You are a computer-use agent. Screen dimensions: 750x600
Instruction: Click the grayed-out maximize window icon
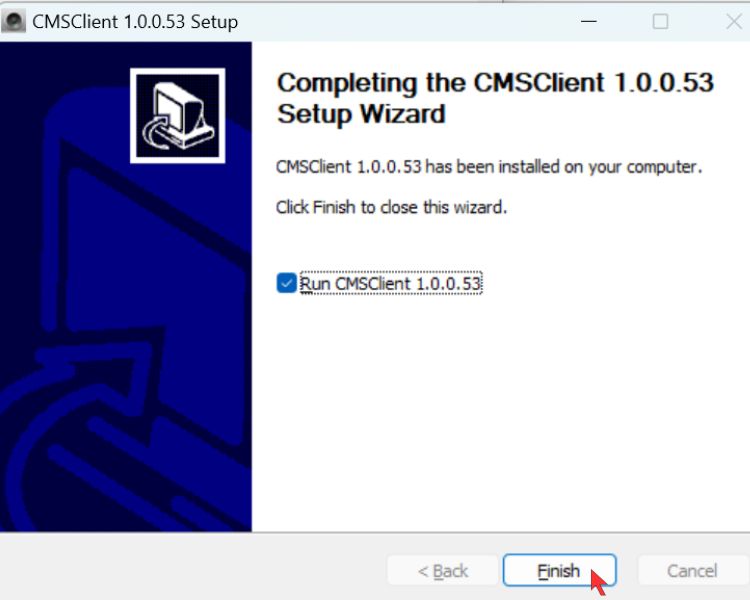pos(660,22)
